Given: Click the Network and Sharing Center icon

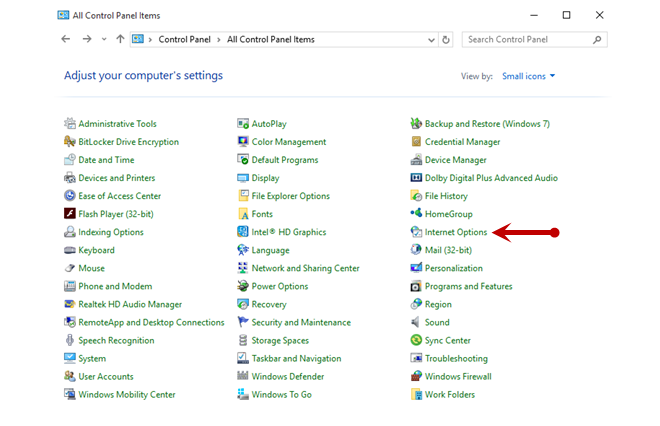Looking at the screenshot, I should 243,268.
